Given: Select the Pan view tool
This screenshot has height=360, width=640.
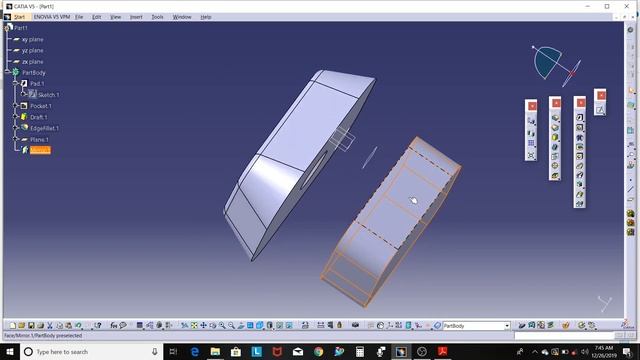Looking at the screenshot, I should click(203, 325).
